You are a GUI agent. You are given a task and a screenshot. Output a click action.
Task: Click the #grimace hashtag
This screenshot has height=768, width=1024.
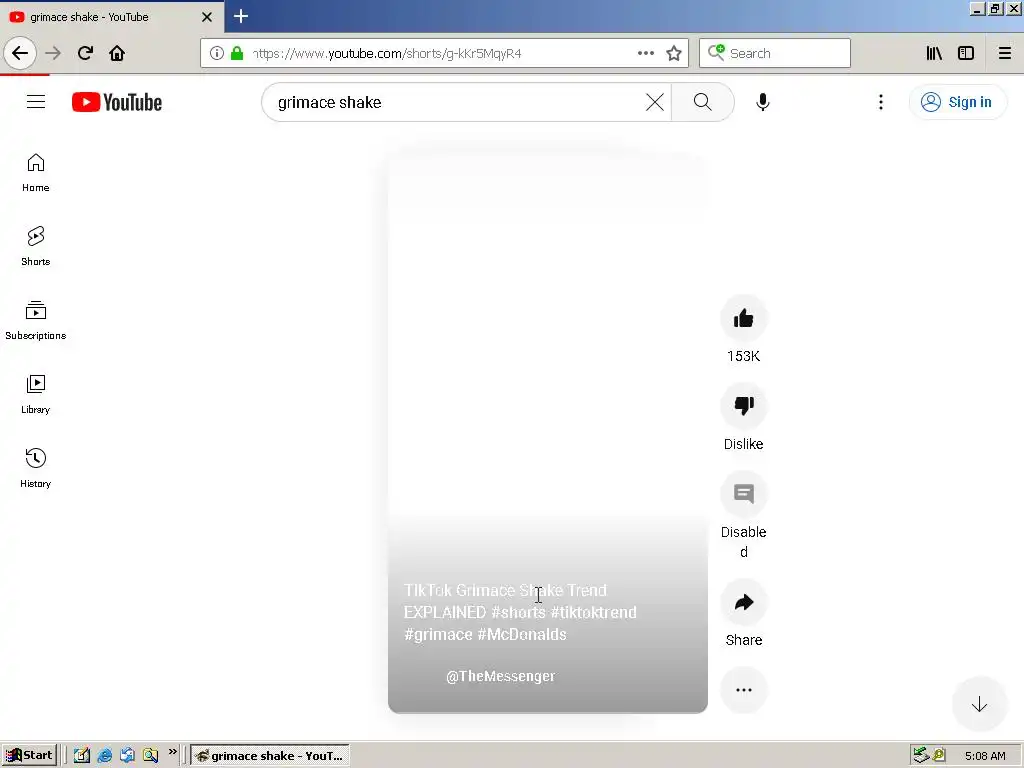(438, 635)
